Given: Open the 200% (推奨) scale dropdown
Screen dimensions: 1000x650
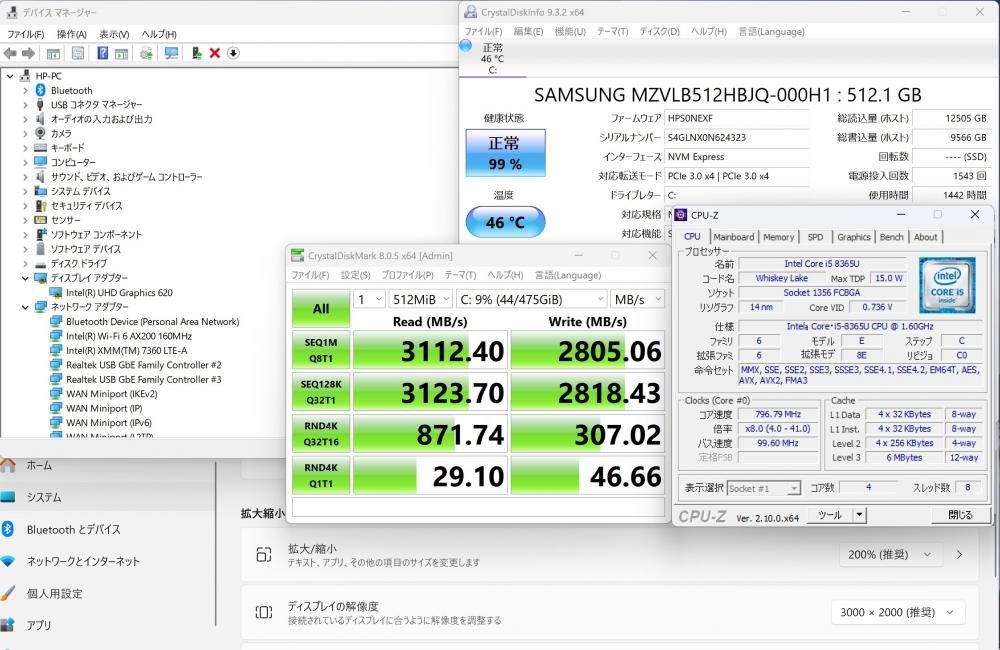Looking at the screenshot, I should (890, 555).
